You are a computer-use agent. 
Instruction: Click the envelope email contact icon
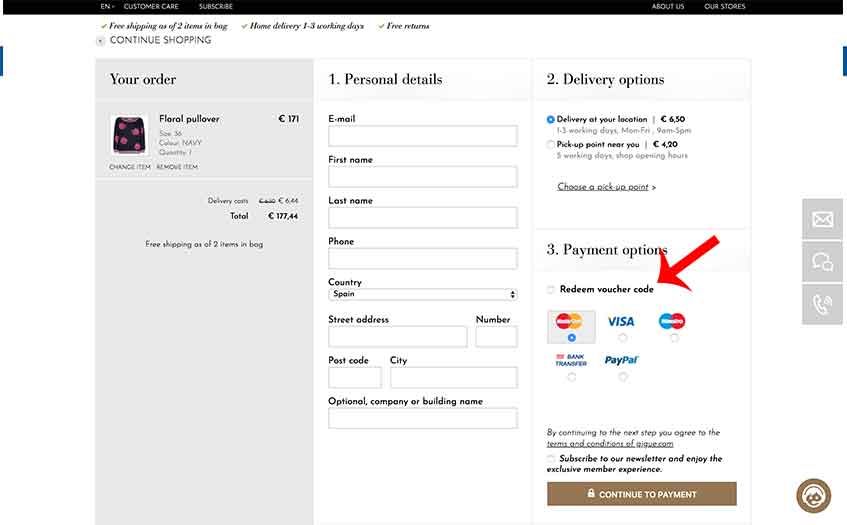tap(823, 219)
